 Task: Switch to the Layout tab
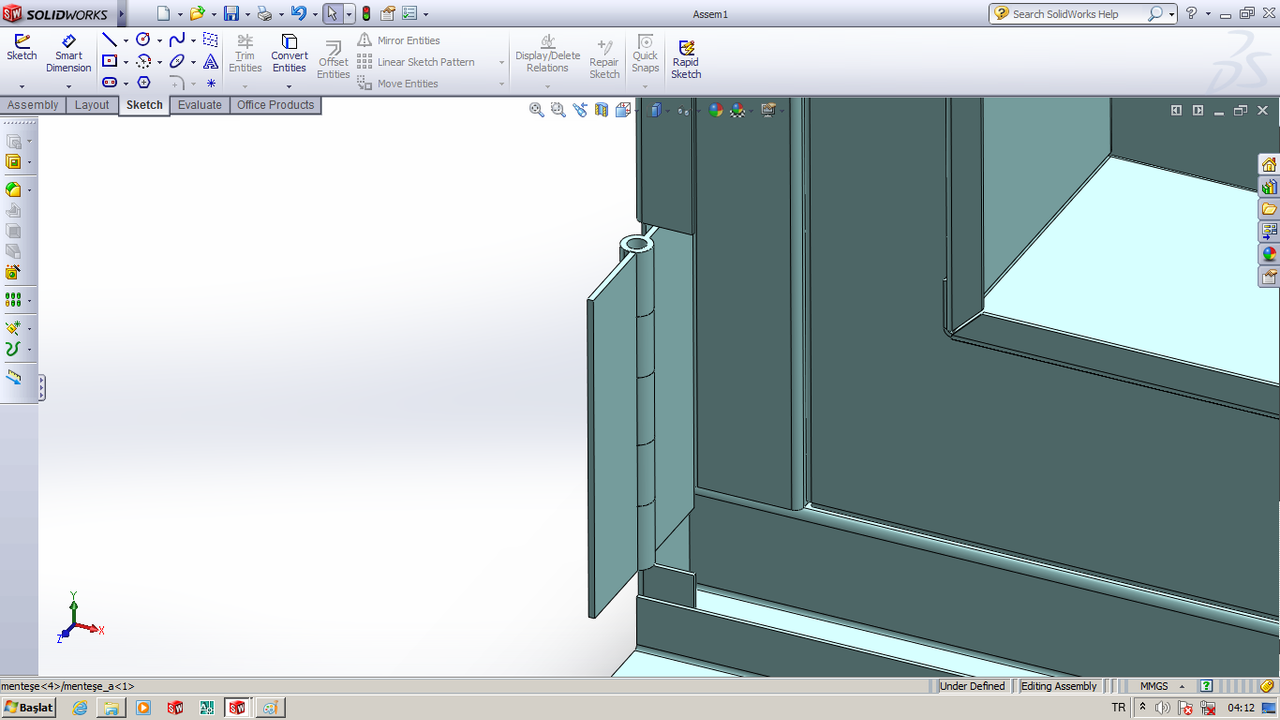(x=92, y=105)
